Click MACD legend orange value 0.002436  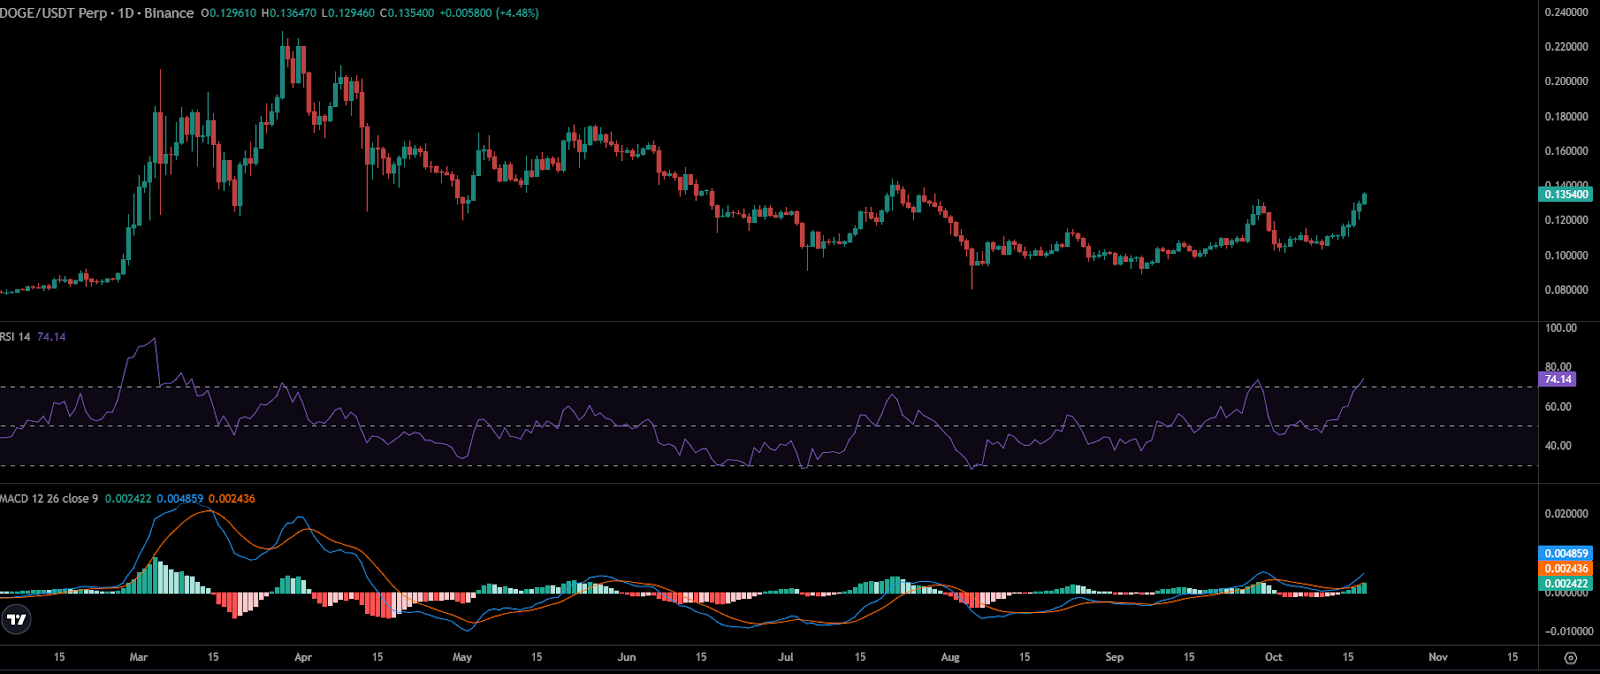(231, 499)
